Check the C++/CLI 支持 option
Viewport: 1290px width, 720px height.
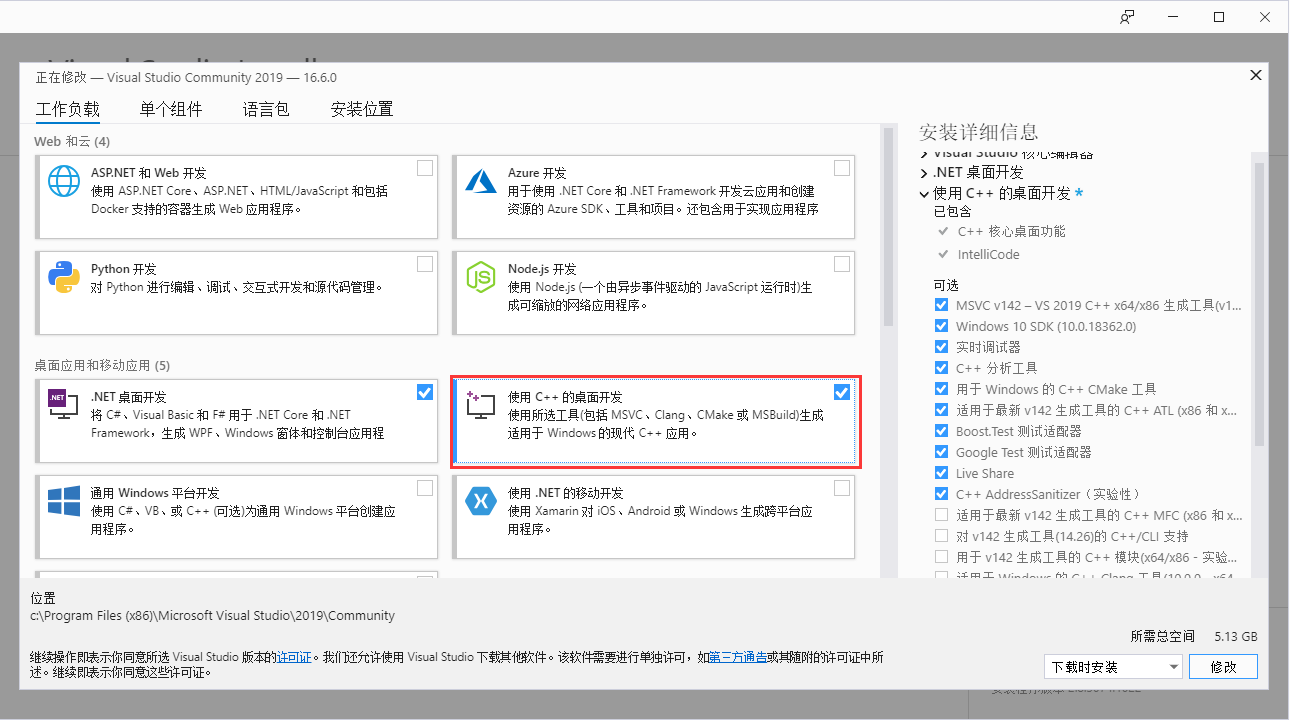[x=941, y=536]
